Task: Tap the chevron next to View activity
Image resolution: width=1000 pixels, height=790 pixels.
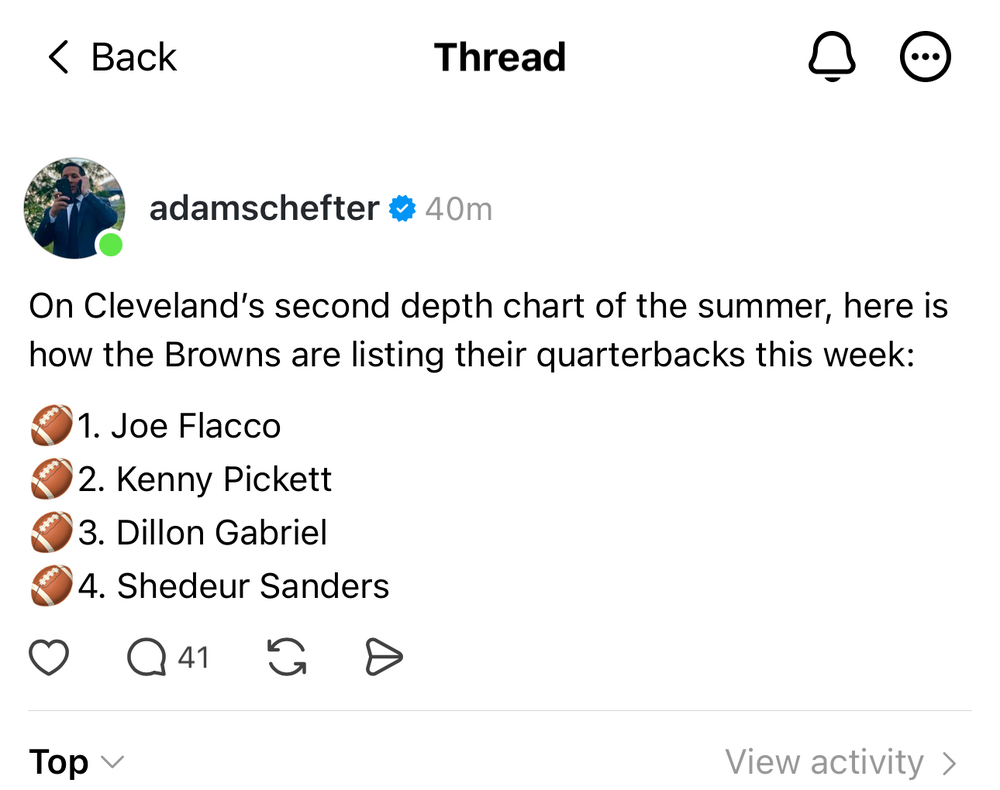Action: point(949,764)
